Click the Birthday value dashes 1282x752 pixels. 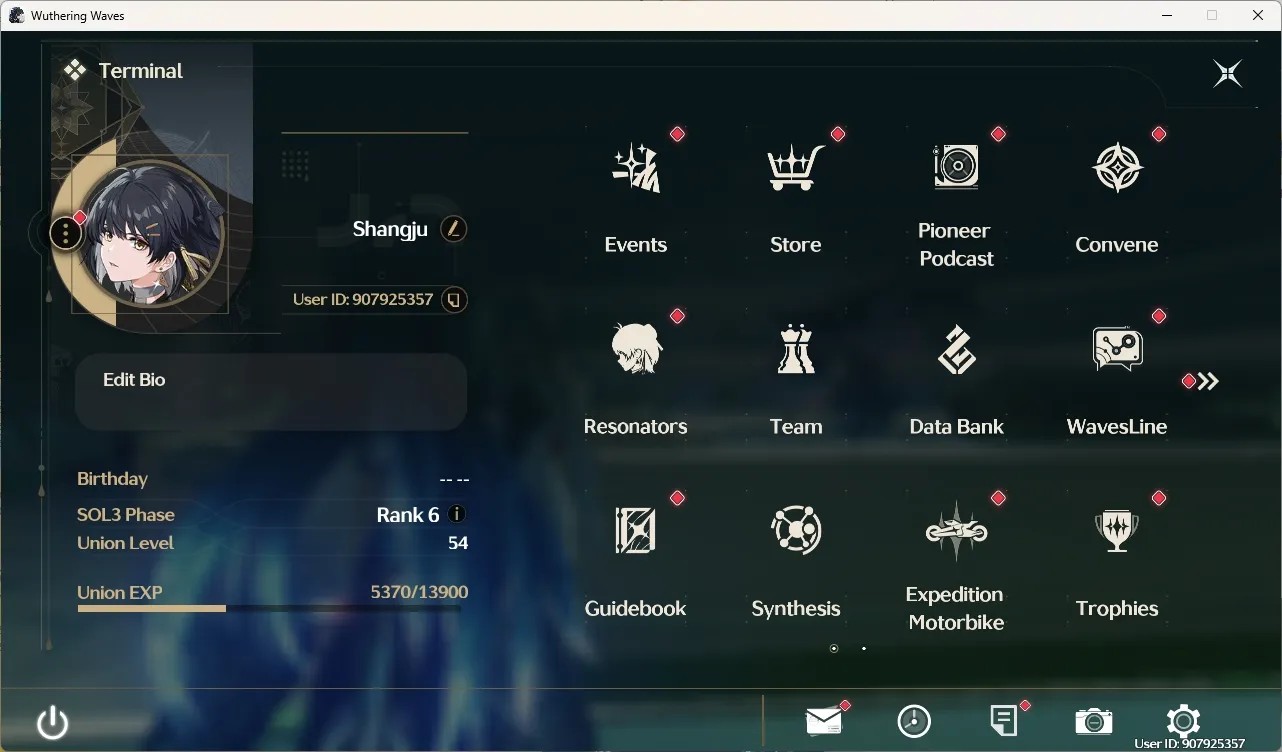tap(454, 480)
